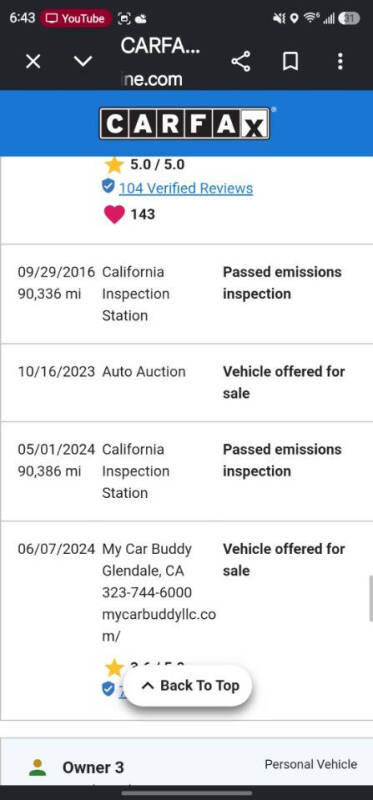Expand the browser tab dropdown chevron

(x=83, y=62)
